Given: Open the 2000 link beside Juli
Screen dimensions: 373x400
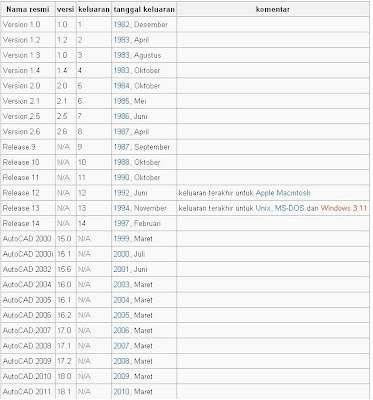Looking at the screenshot, I should (x=121, y=254).
